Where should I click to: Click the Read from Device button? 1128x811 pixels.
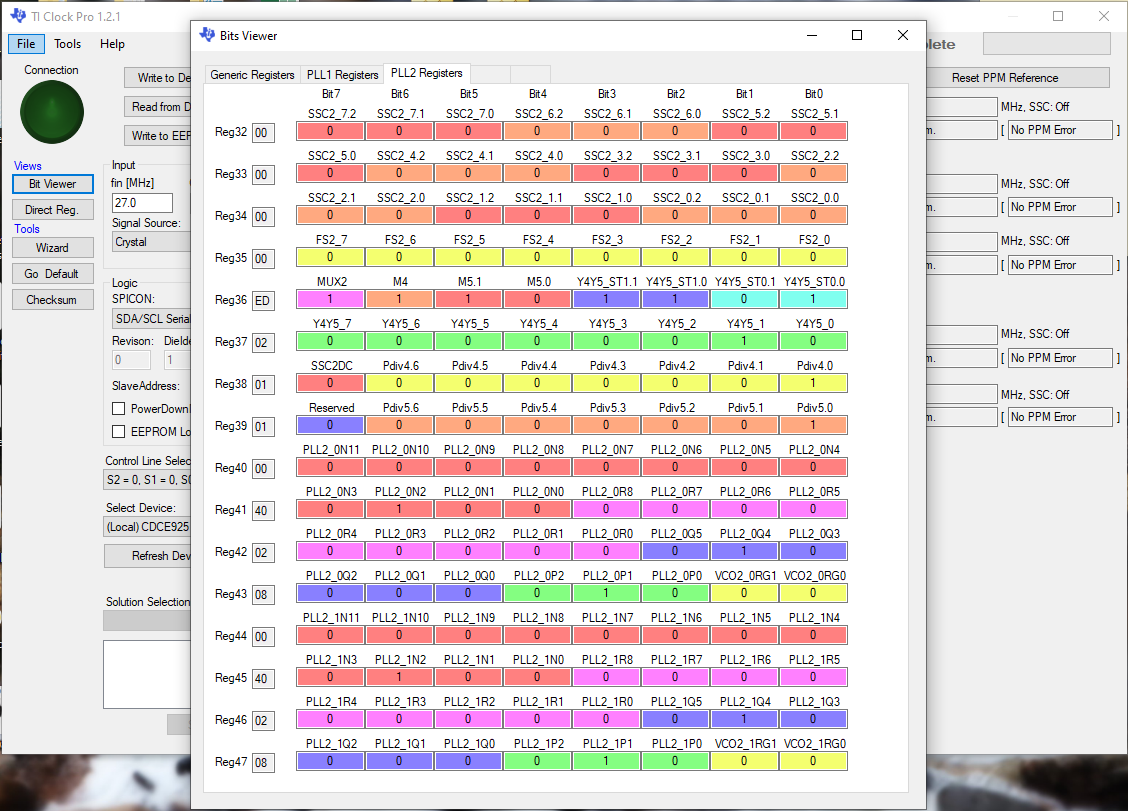[x=158, y=107]
